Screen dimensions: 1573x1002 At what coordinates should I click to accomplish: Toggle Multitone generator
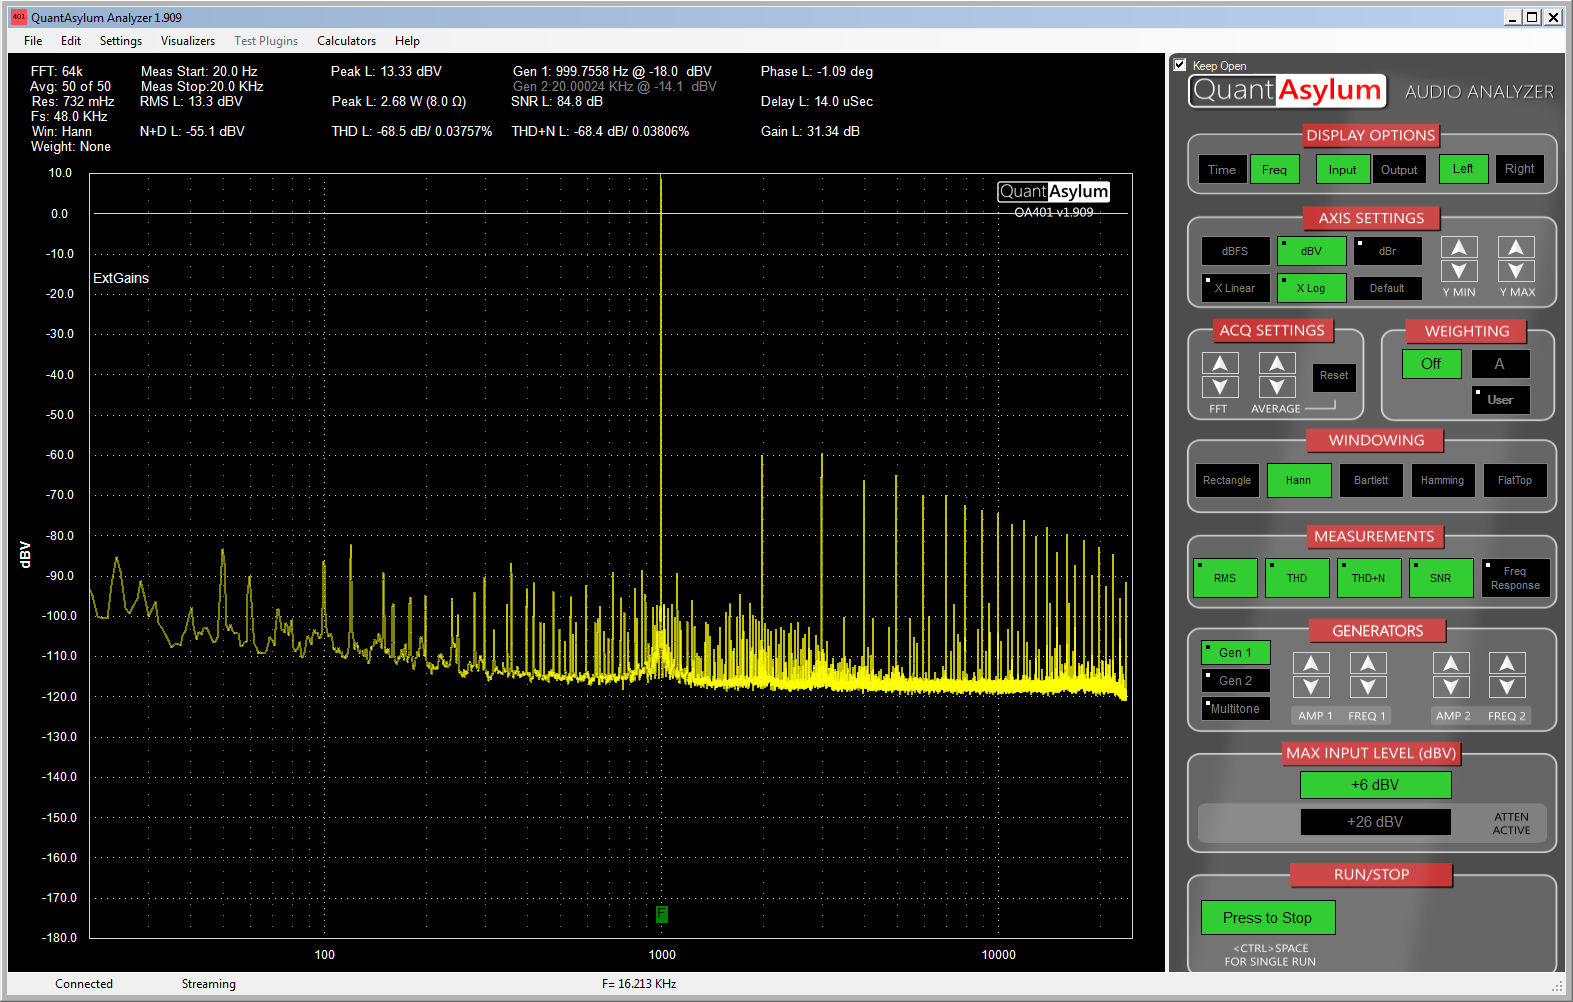(1235, 709)
